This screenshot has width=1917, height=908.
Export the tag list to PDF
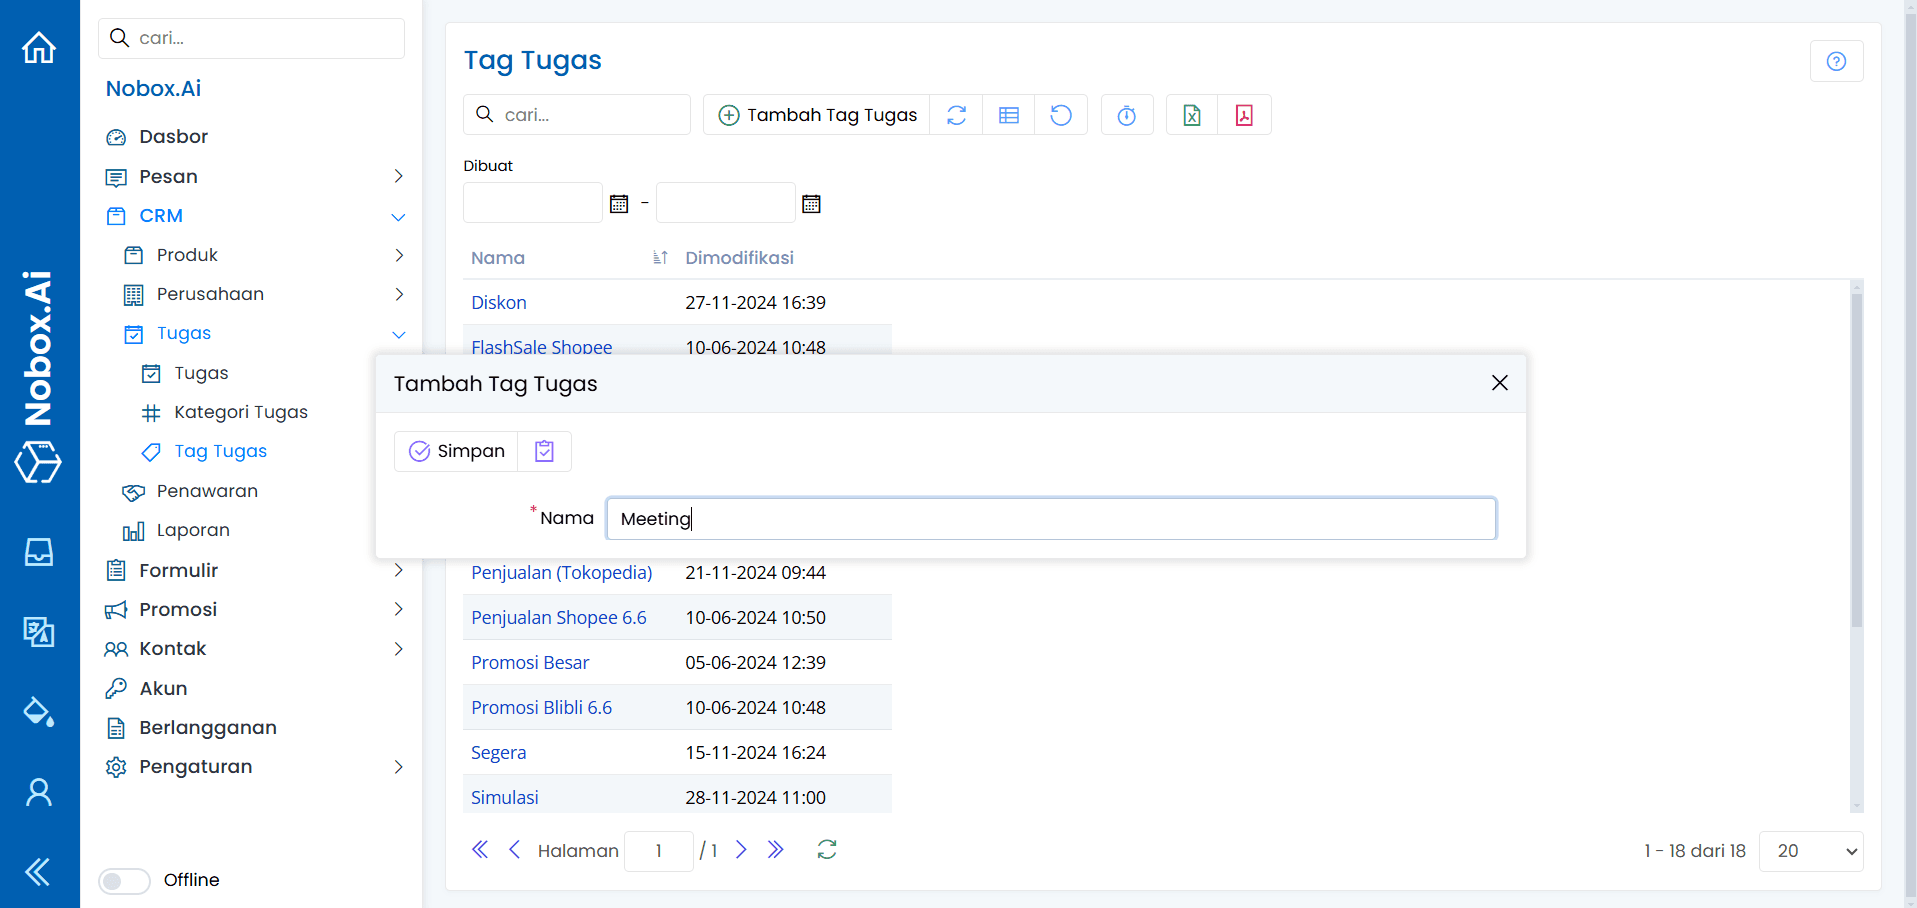1244,116
